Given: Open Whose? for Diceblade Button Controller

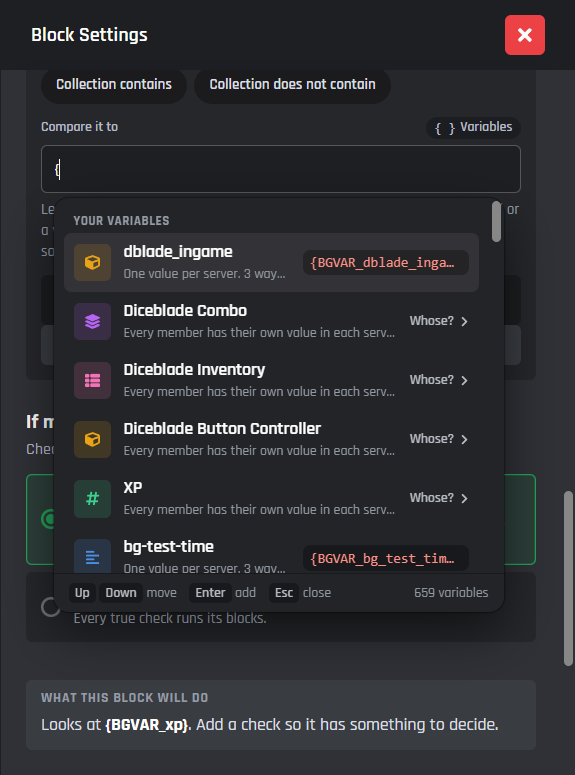Looking at the screenshot, I should click(439, 439).
